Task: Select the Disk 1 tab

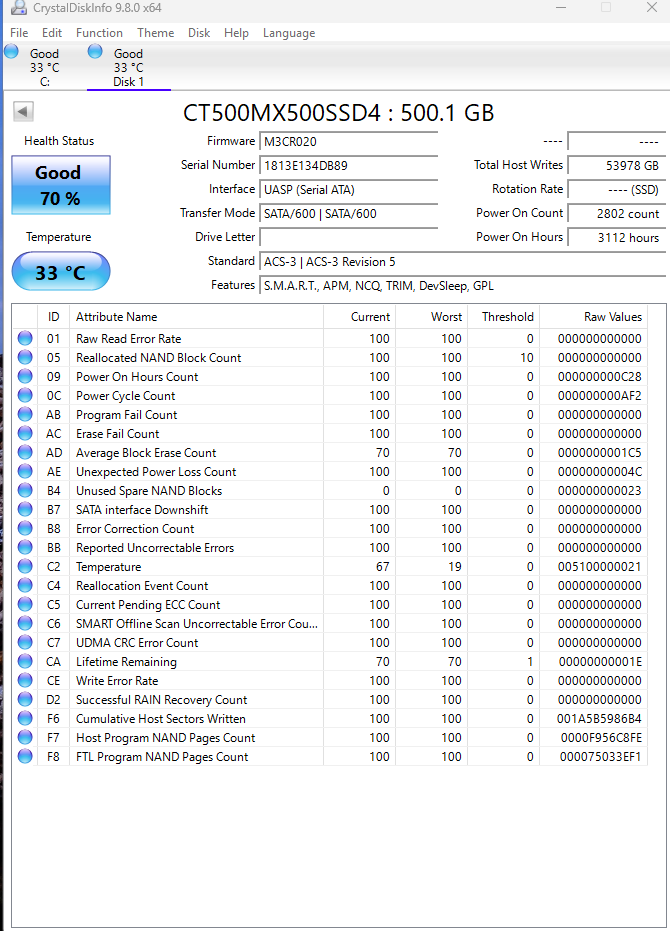Action: 129,67
